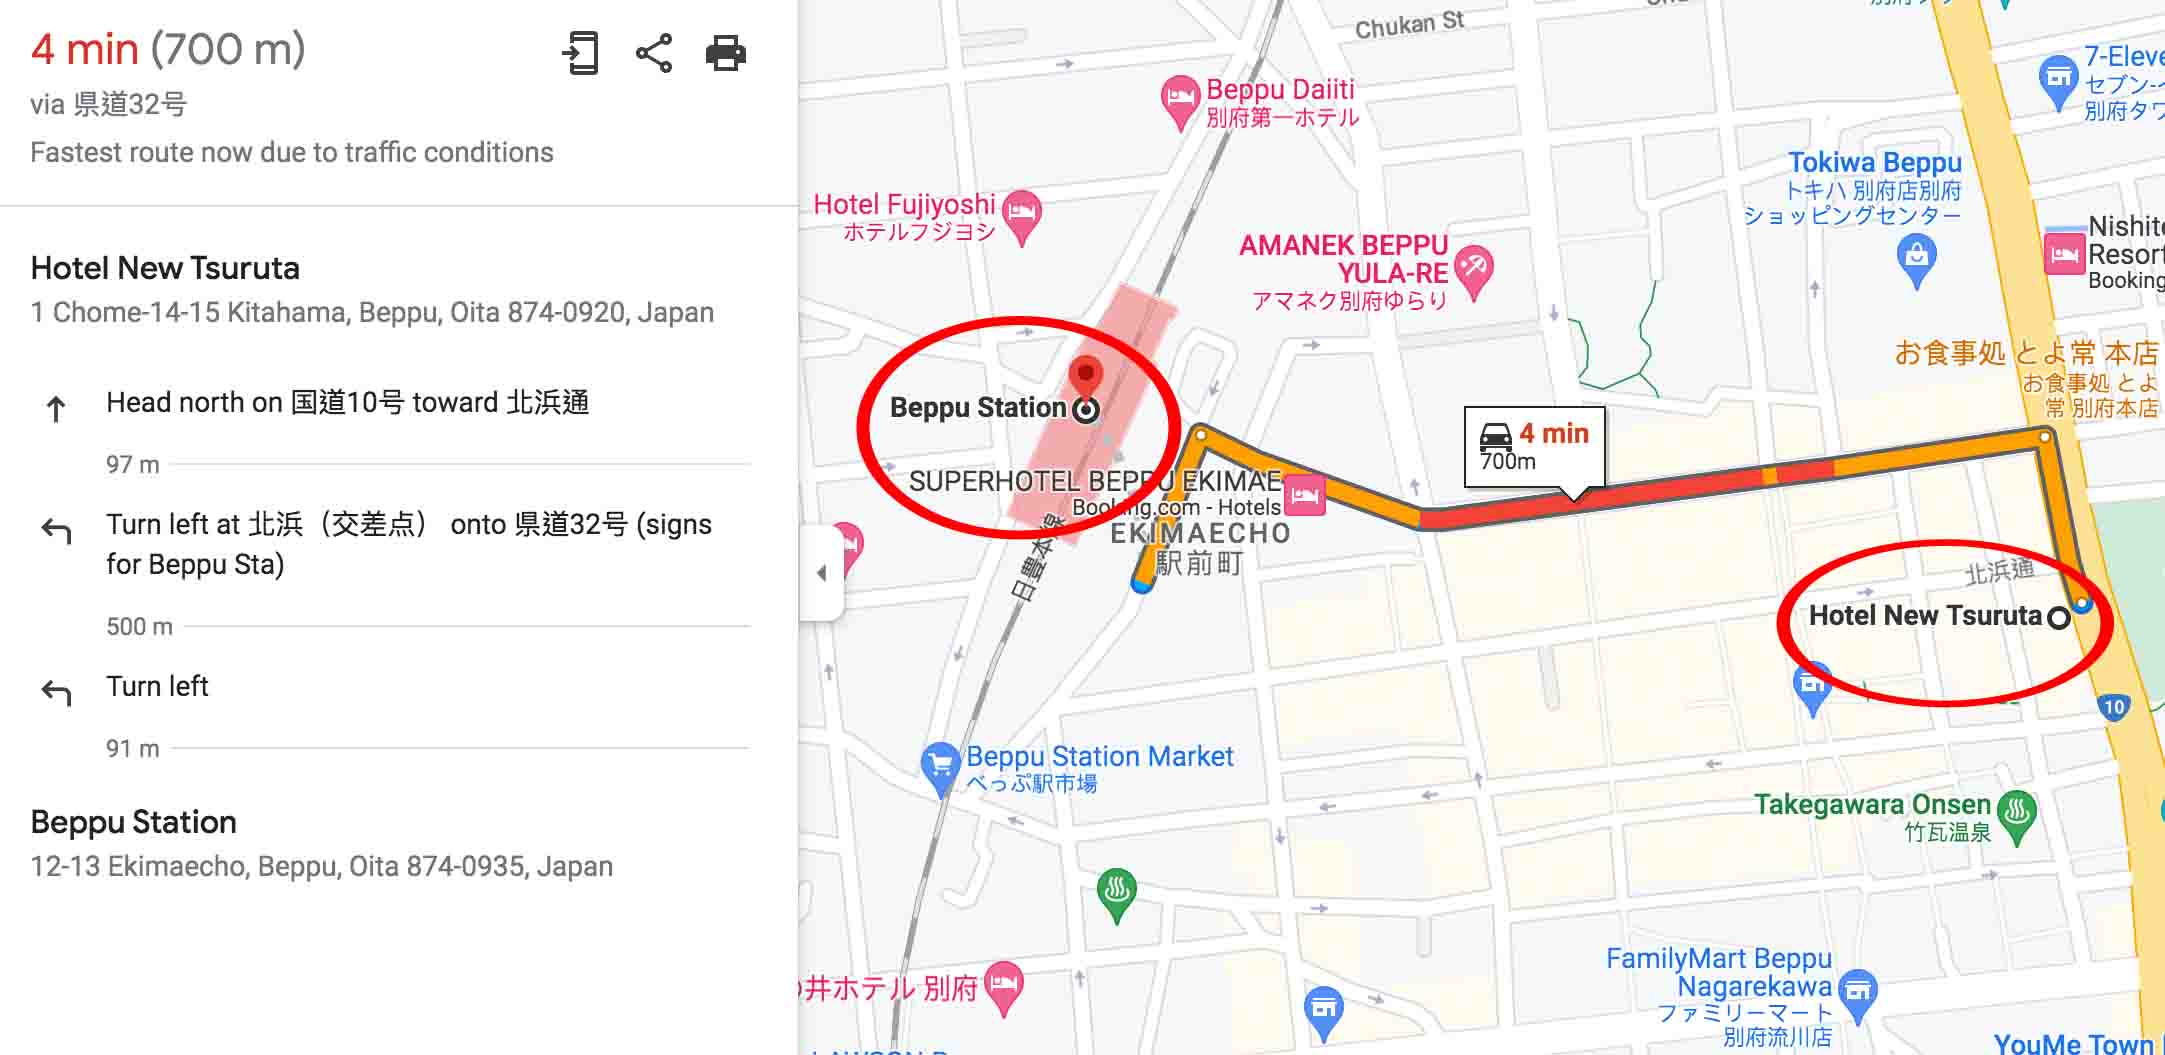Print directions with the printer icon

point(726,53)
